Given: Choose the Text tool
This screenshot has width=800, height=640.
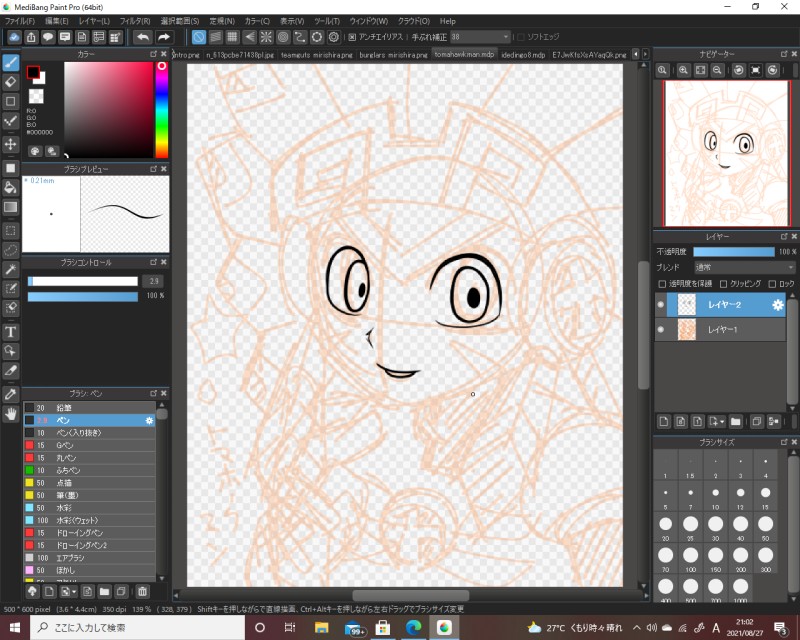Looking at the screenshot, I should pos(11,331).
